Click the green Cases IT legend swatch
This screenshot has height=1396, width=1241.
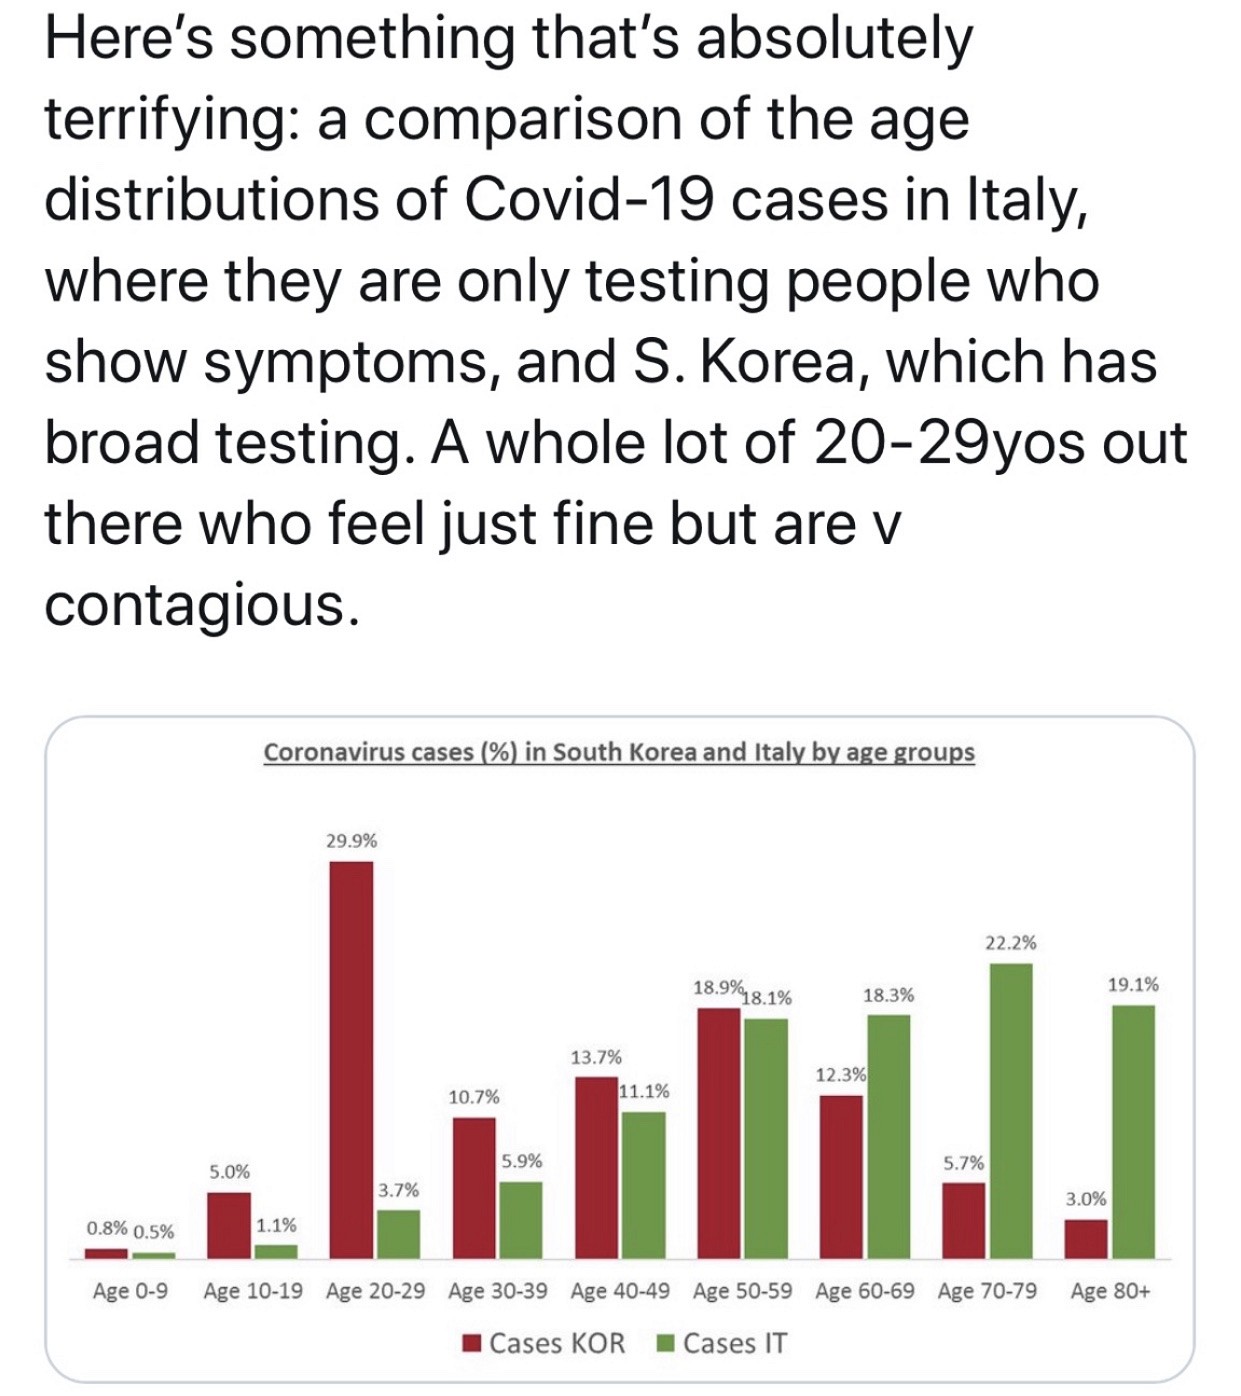coord(665,1343)
